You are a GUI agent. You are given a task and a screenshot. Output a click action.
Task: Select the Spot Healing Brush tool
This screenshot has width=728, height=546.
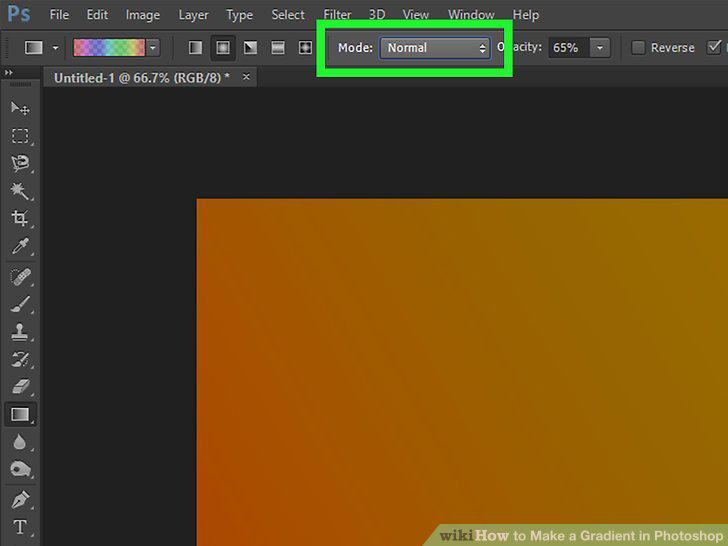(20, 277)
